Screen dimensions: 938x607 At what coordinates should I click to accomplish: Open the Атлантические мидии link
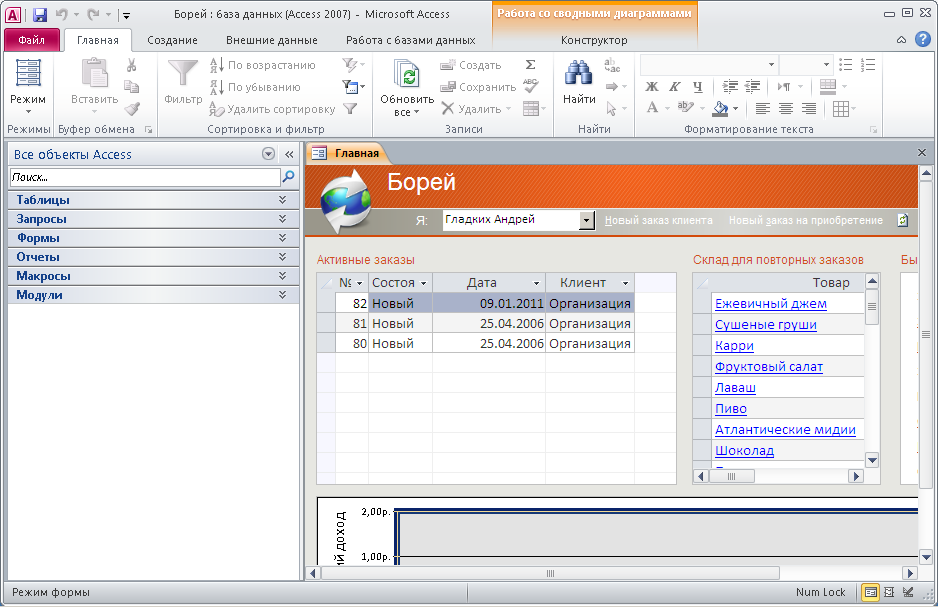pyautogui.click(x=785, y=429)
